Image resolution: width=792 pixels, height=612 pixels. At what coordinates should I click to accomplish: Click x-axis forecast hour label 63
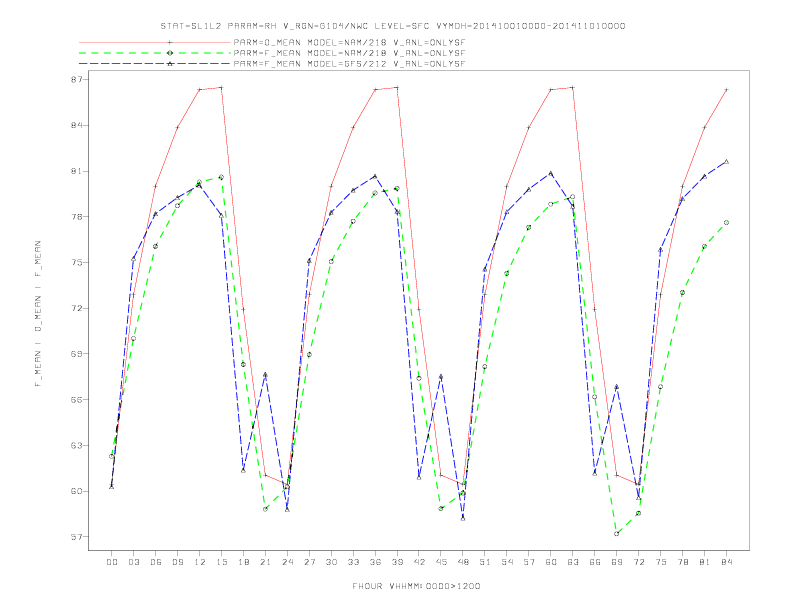tap(573, 562)
